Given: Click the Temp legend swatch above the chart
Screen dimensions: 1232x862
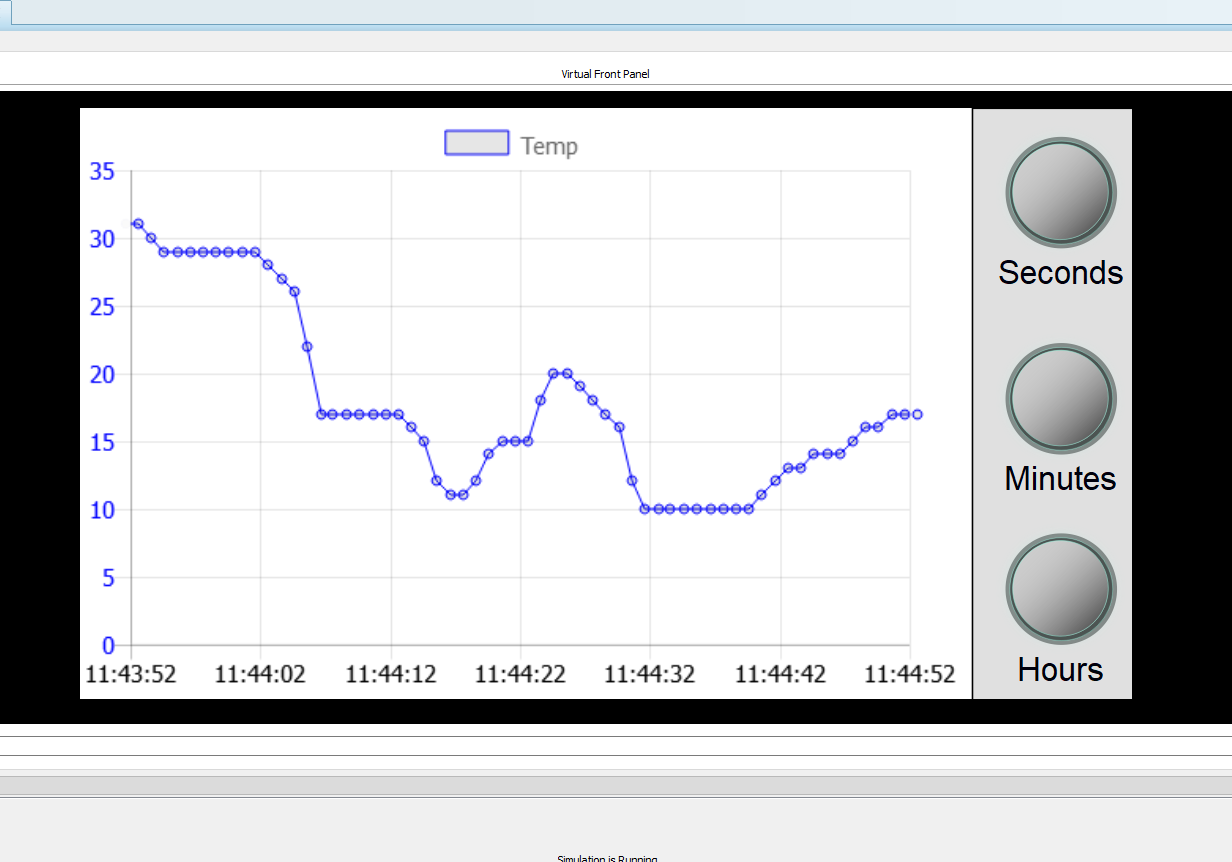Looking at the screenshot, I should [476, 143].
